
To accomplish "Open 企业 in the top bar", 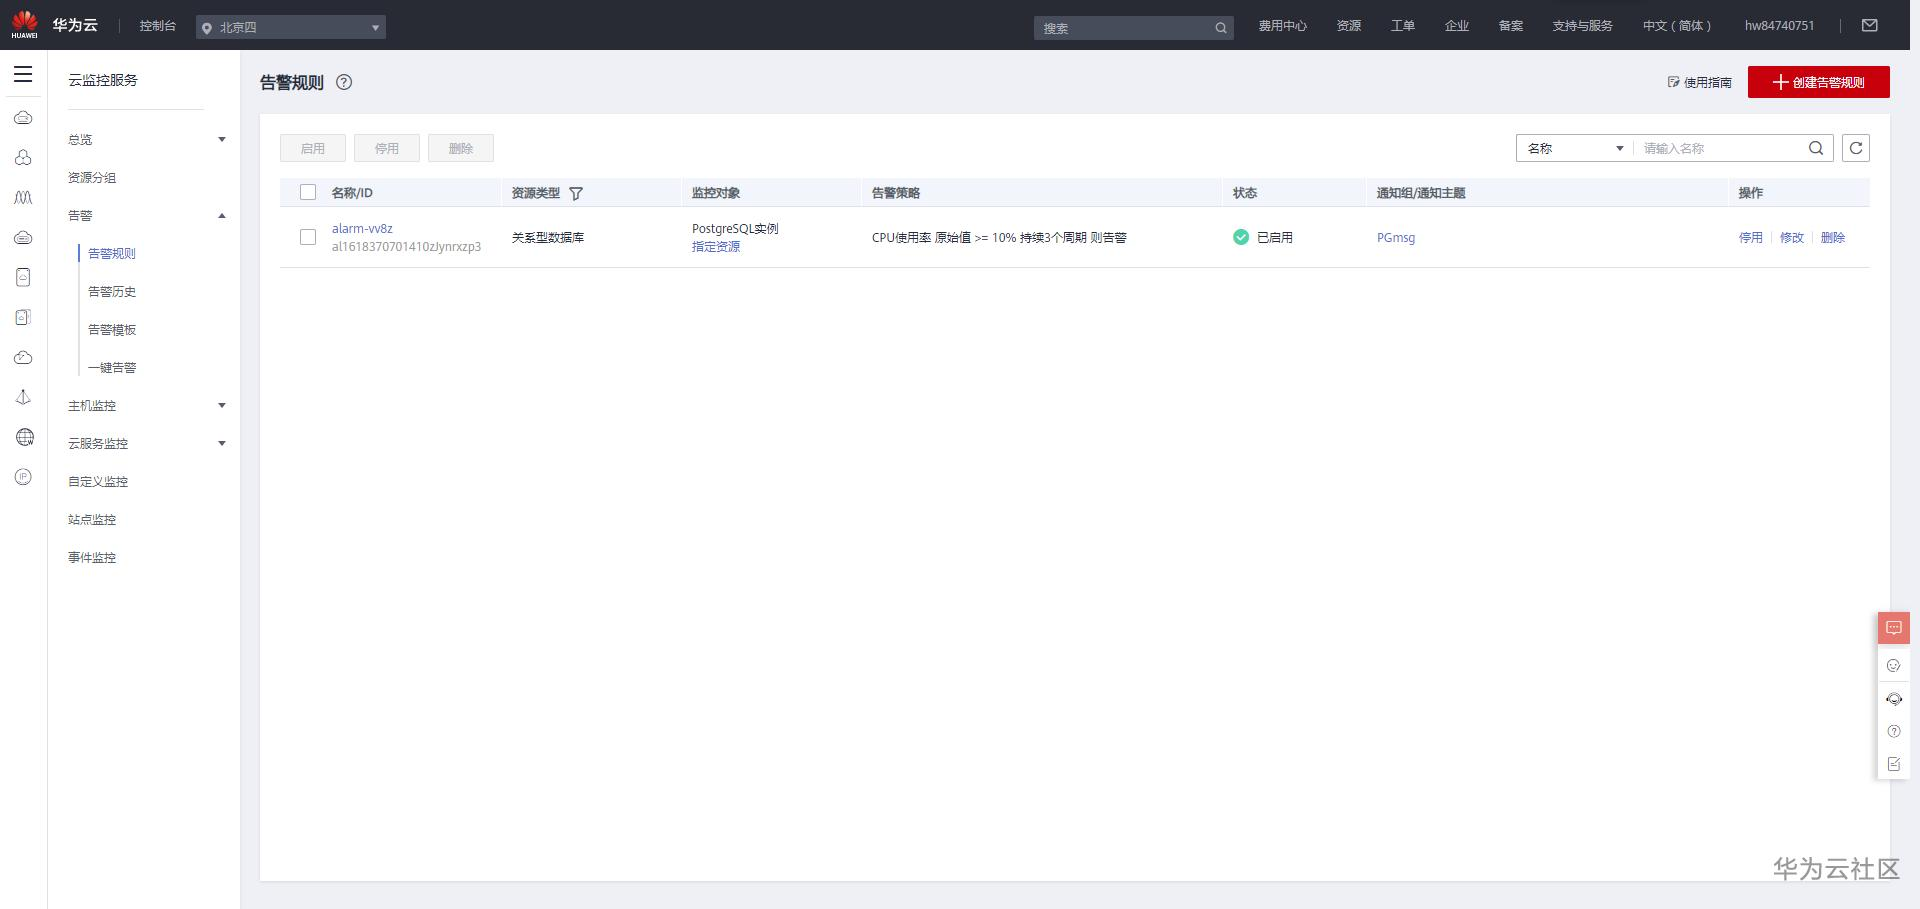I will [x=1457, y=26].
